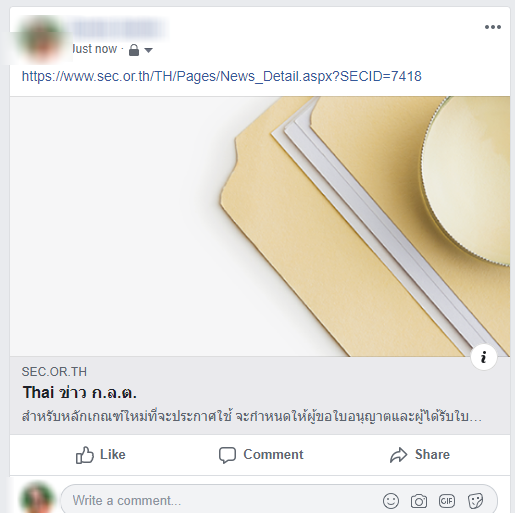Show link info with the i icon
This screenshot has height=513, width=515.
(x=484, y=357)
